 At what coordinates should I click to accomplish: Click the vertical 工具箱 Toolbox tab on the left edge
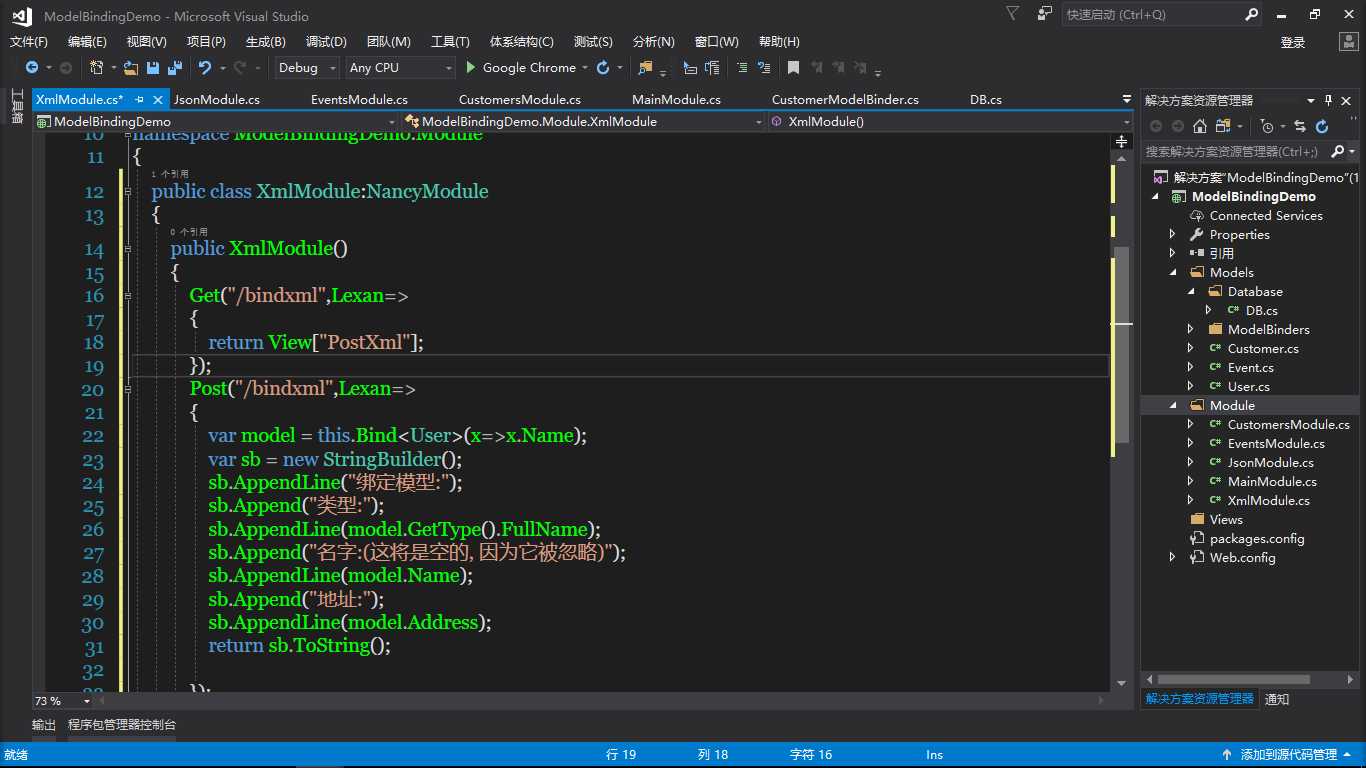(15, 106)
